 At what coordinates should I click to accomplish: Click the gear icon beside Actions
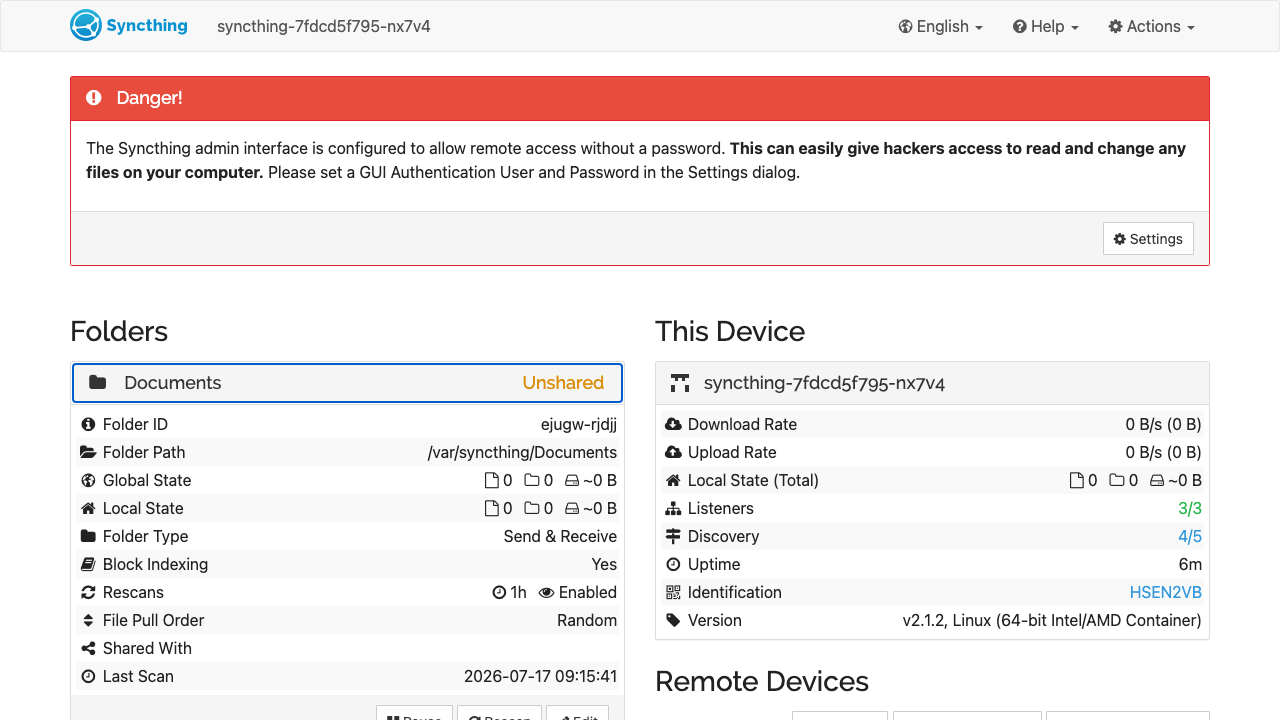pos(1115,27)
